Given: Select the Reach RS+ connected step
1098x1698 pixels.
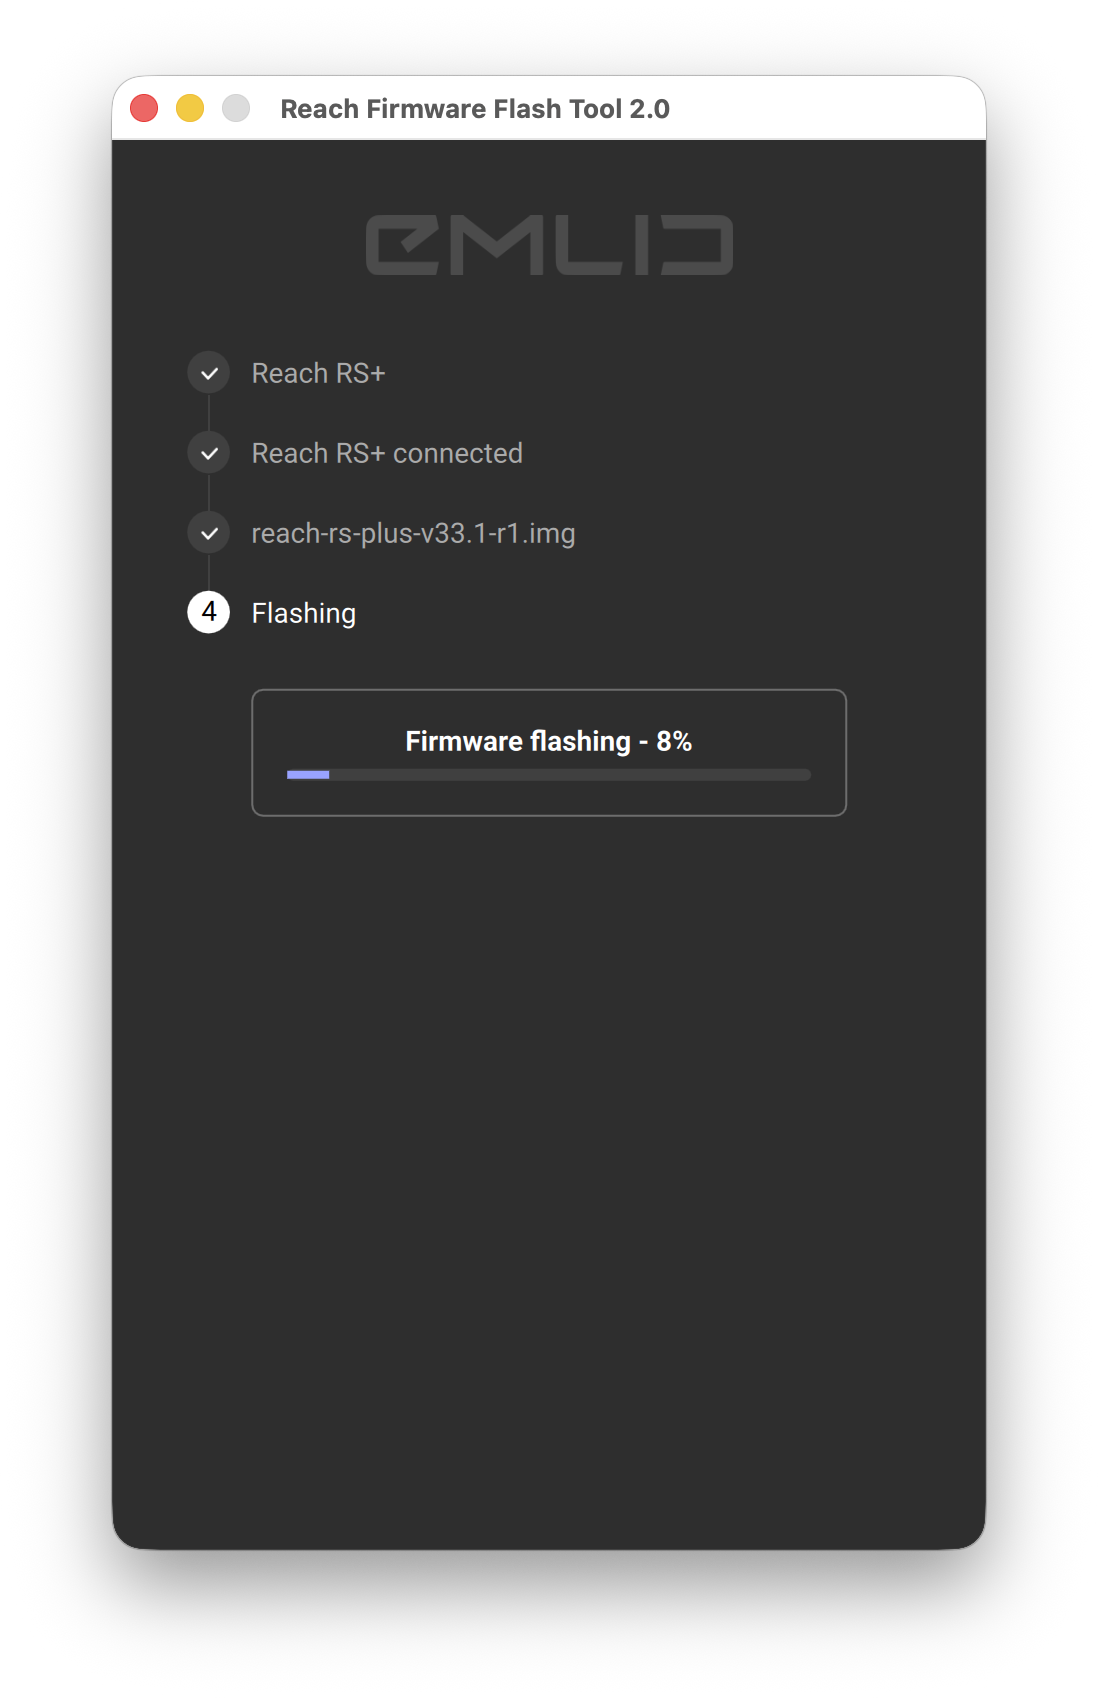Looking at the screenshot, I should tap(387, 453).
